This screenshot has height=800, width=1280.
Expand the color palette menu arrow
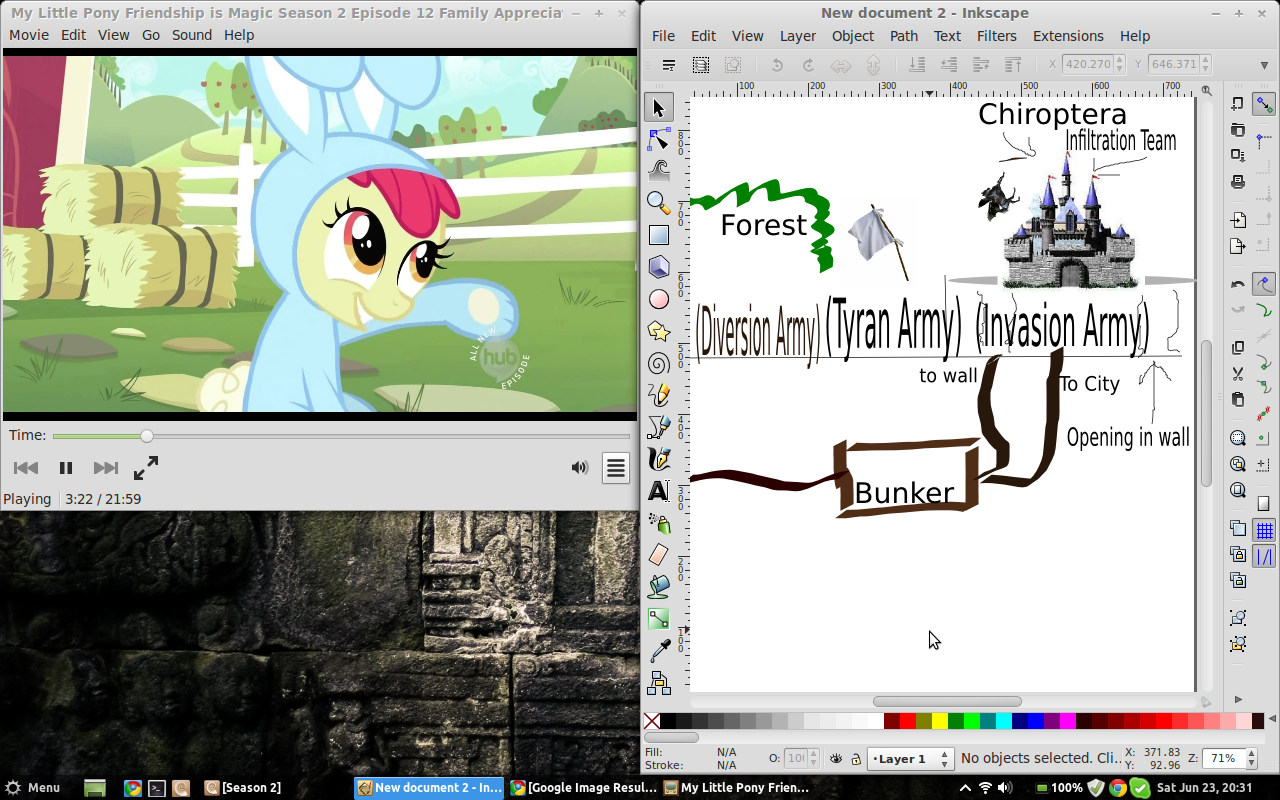coord(1272,720)
